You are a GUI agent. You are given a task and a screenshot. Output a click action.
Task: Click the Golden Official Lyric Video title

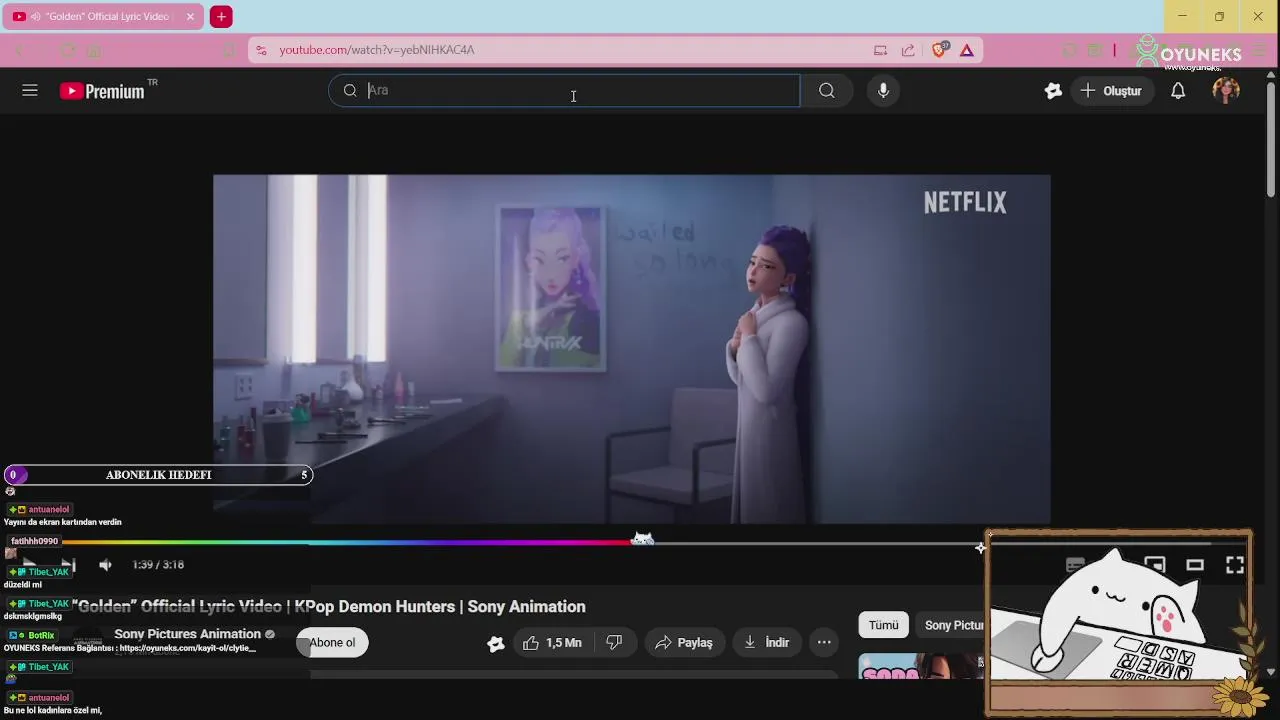pyautogui.click(x=329, y=607)
